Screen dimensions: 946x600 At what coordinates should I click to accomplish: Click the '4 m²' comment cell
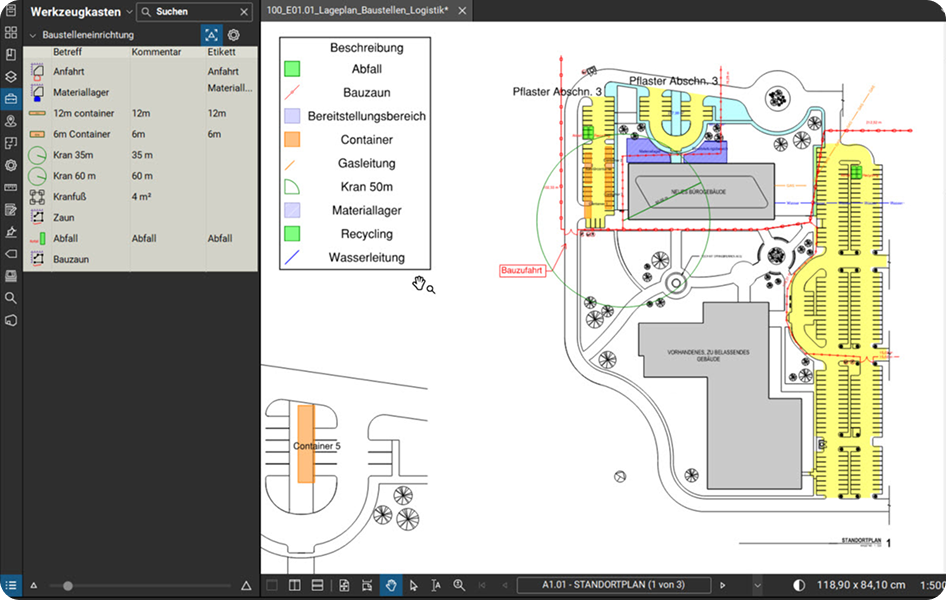[141, 197]
